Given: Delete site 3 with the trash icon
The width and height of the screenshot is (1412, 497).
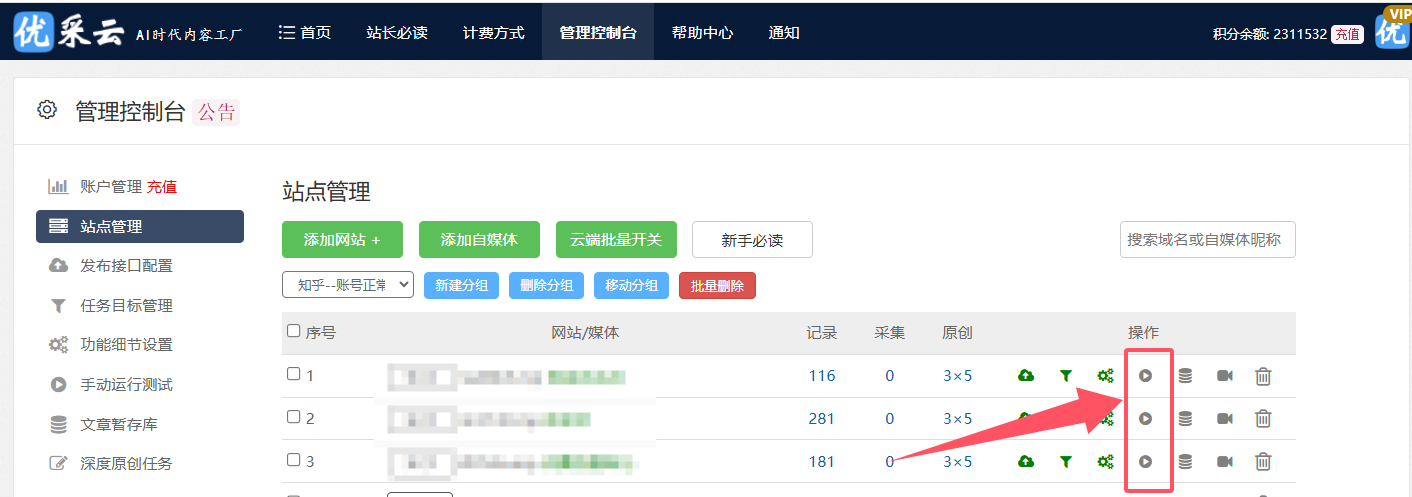Looking at the screenshot, I should [x=1263, y=461].
